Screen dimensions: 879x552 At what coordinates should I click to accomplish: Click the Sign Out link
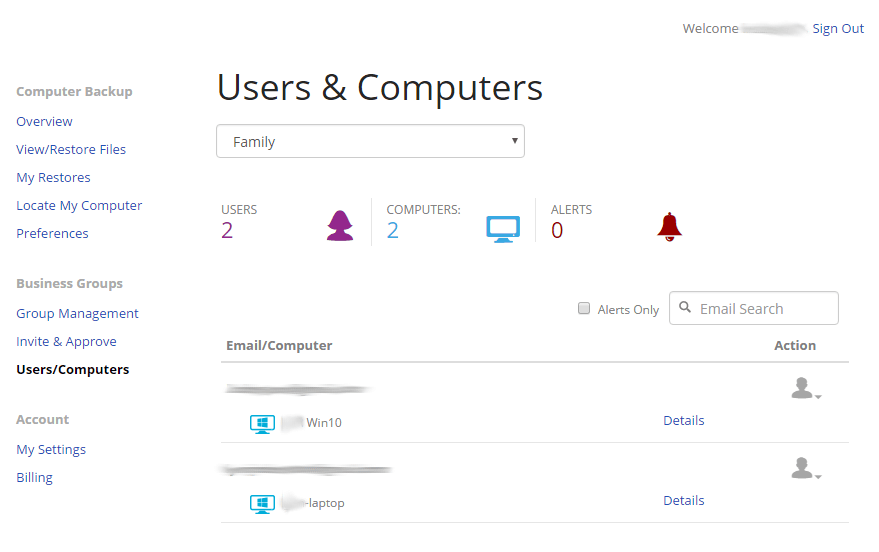tap(838, 29)
